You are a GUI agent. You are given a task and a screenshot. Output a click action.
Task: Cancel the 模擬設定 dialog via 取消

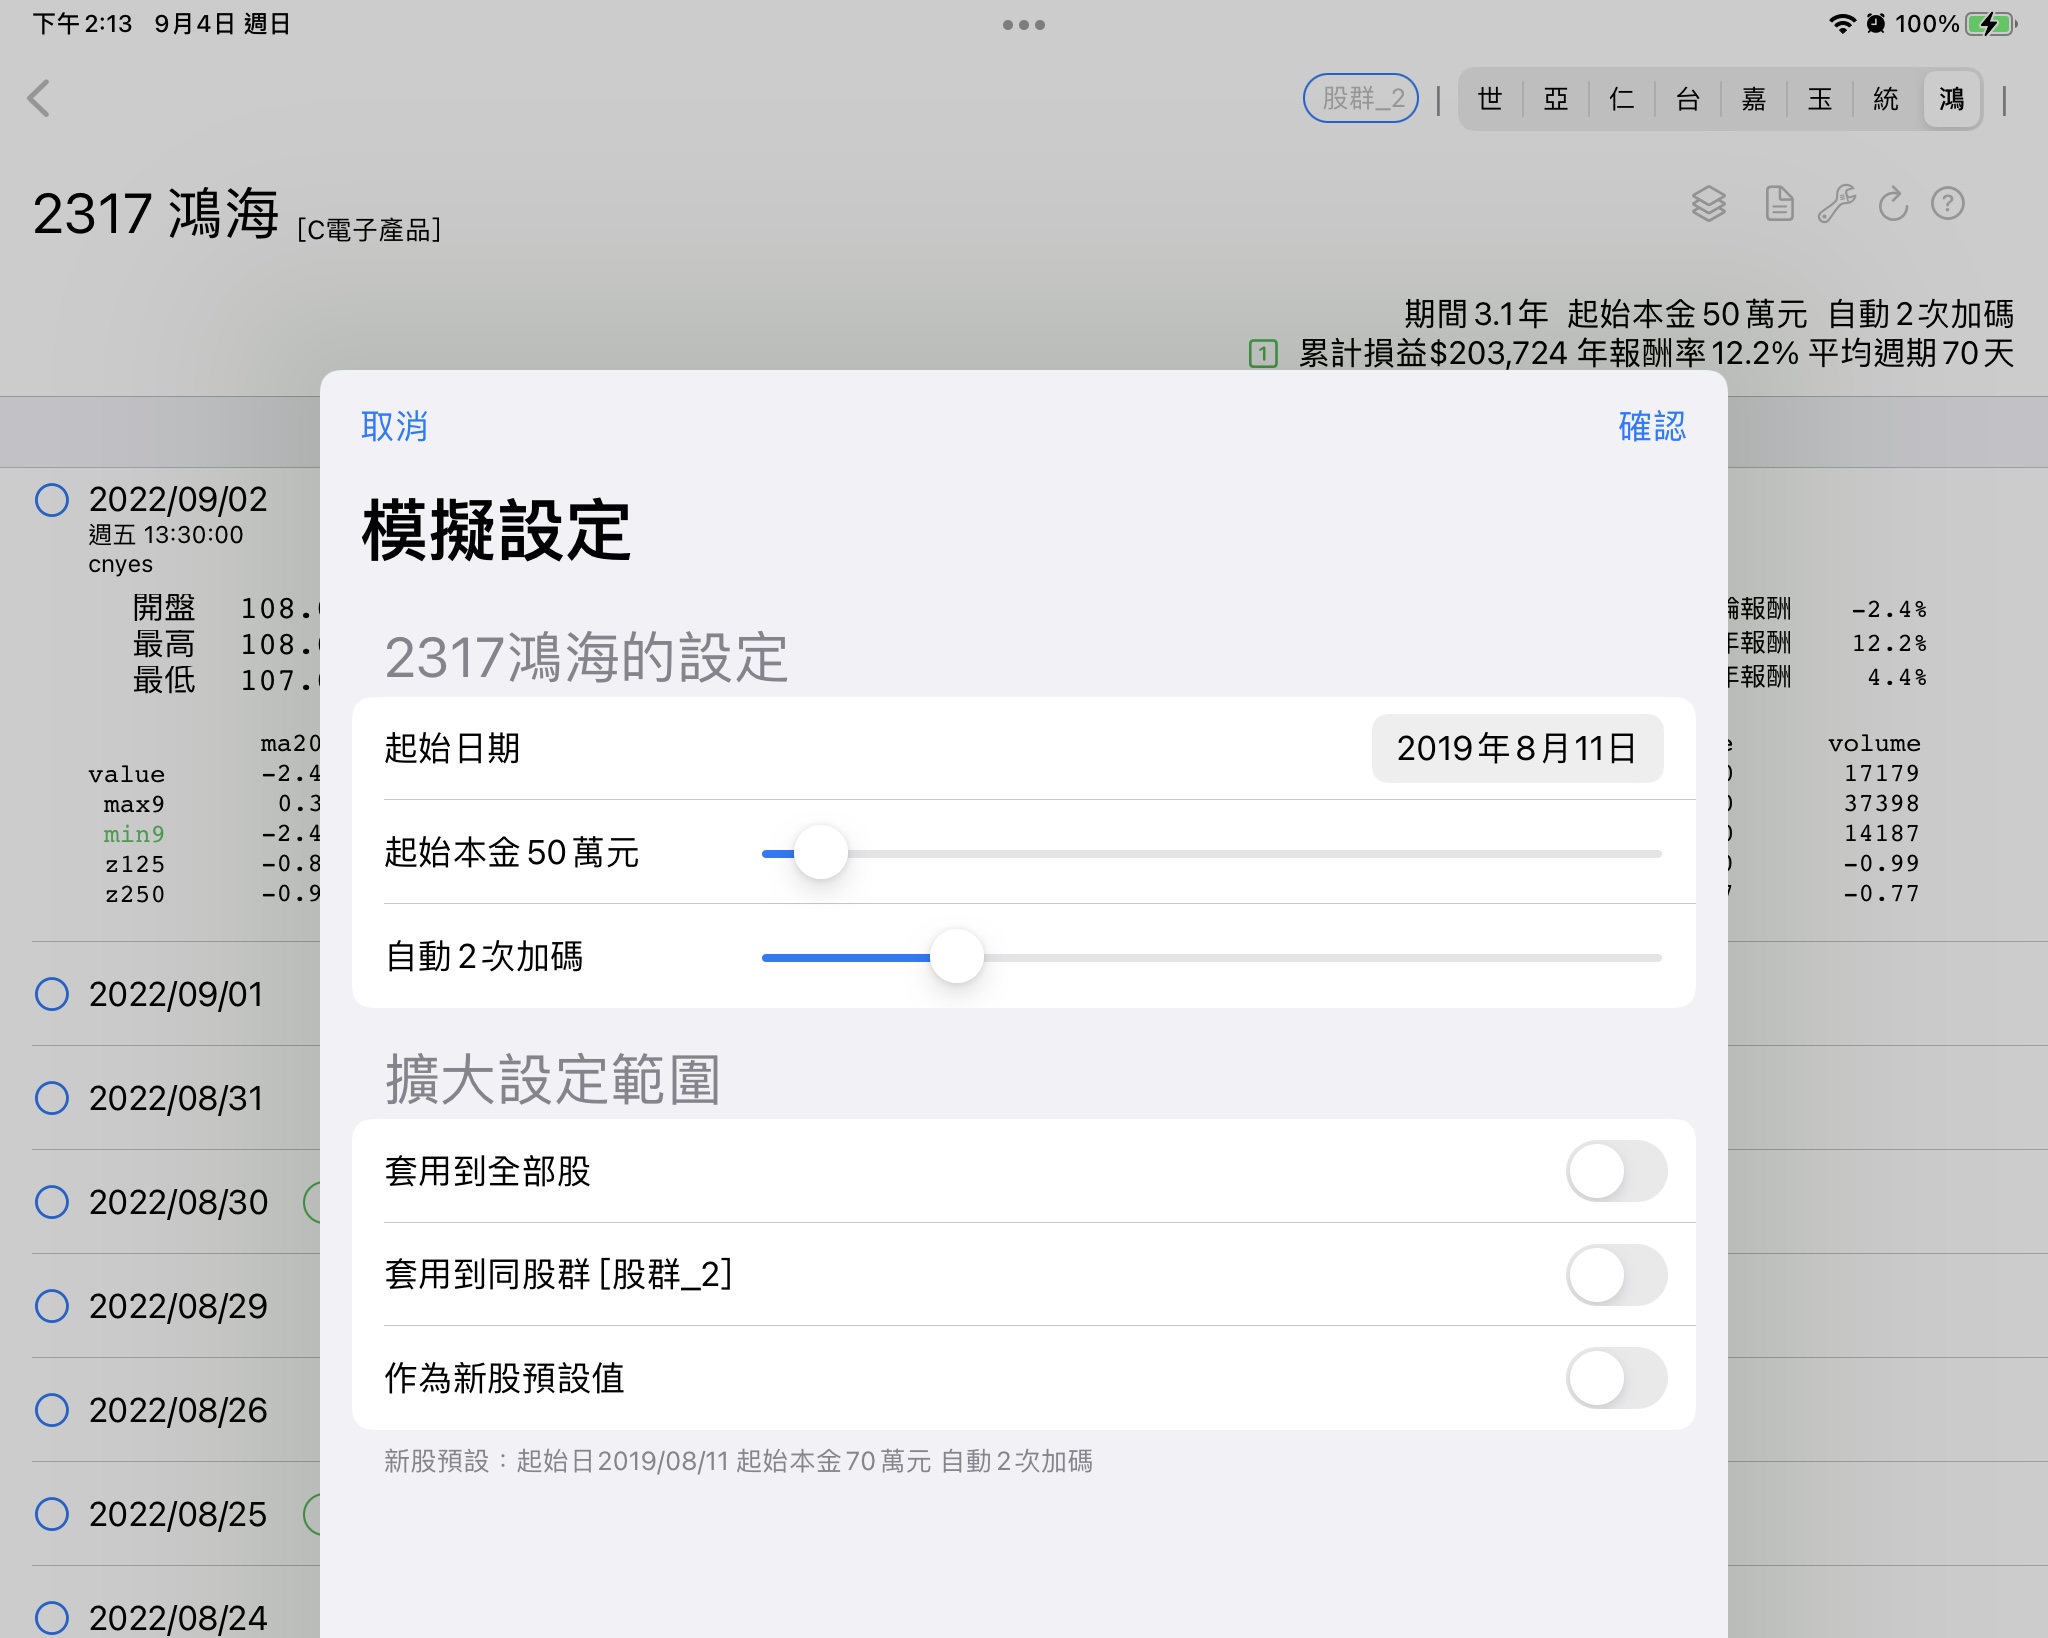tap(396, 427)
